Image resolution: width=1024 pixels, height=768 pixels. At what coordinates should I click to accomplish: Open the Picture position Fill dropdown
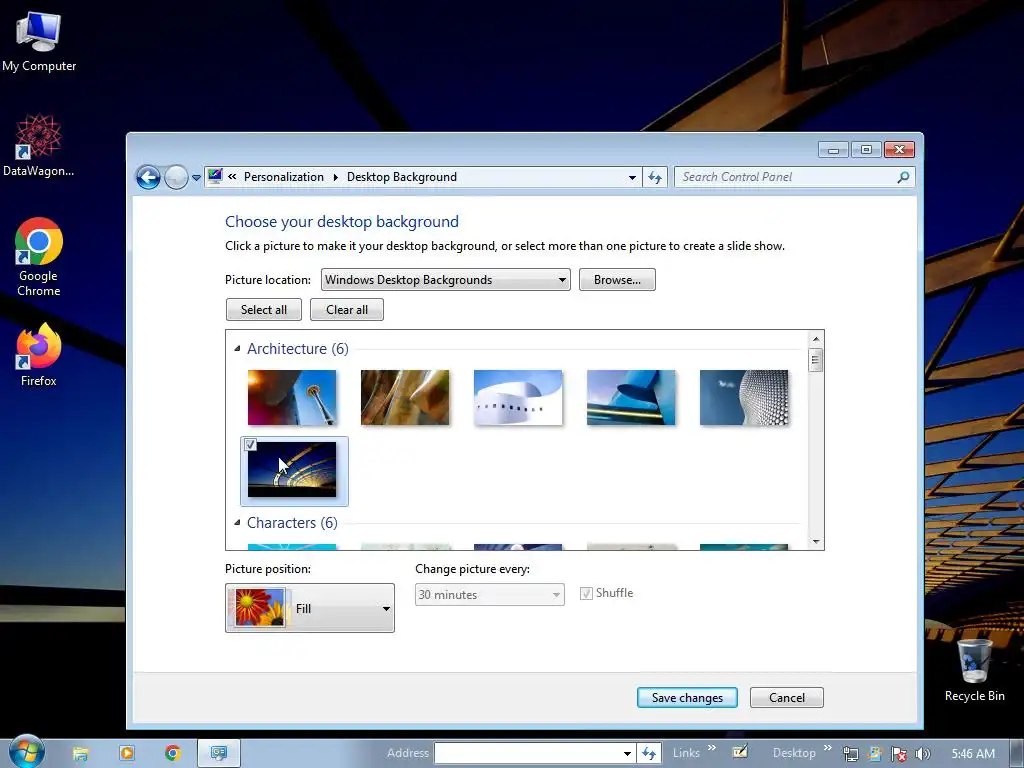pos(310,608)
